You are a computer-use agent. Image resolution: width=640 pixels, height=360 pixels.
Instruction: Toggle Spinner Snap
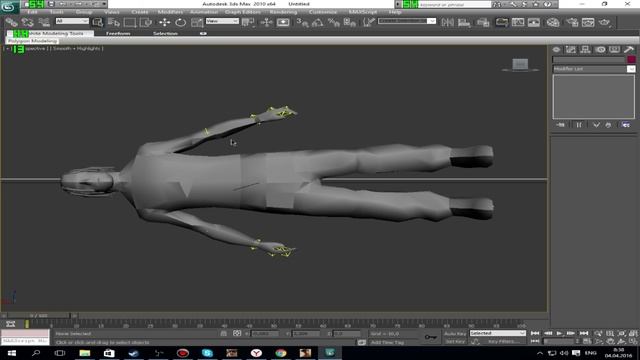click(x=349, y=22)
